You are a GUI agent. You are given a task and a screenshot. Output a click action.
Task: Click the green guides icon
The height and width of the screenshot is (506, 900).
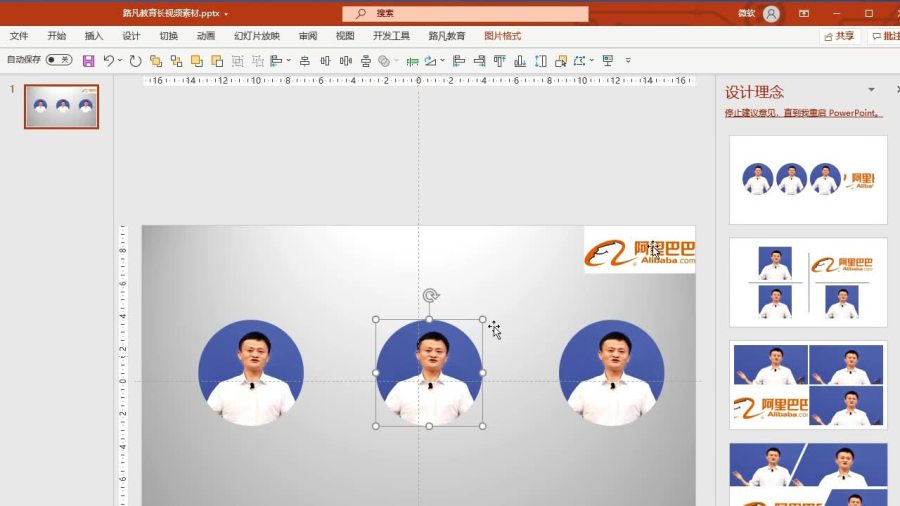pyautogui.click(x=412, y=61)
